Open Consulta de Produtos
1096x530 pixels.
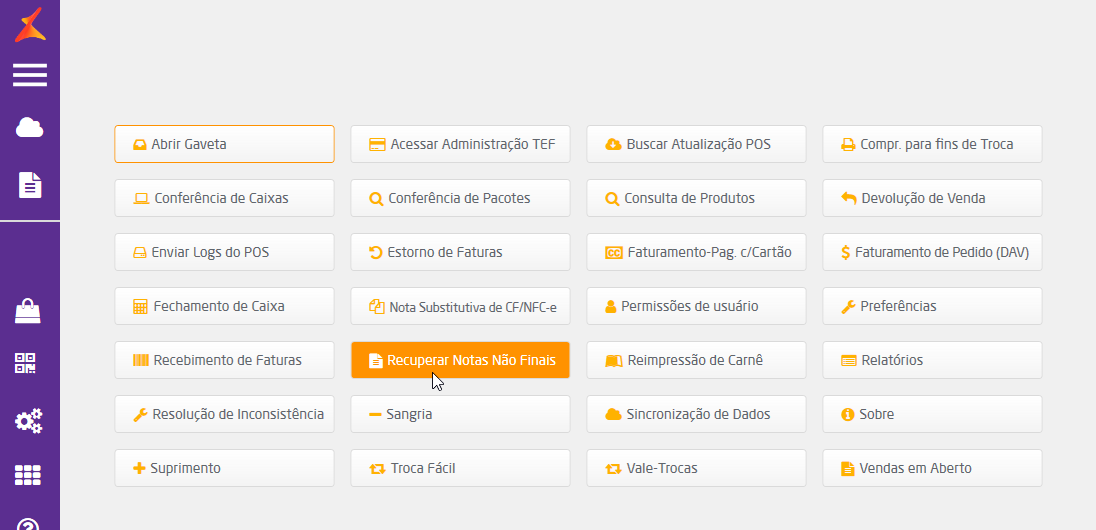696,198
